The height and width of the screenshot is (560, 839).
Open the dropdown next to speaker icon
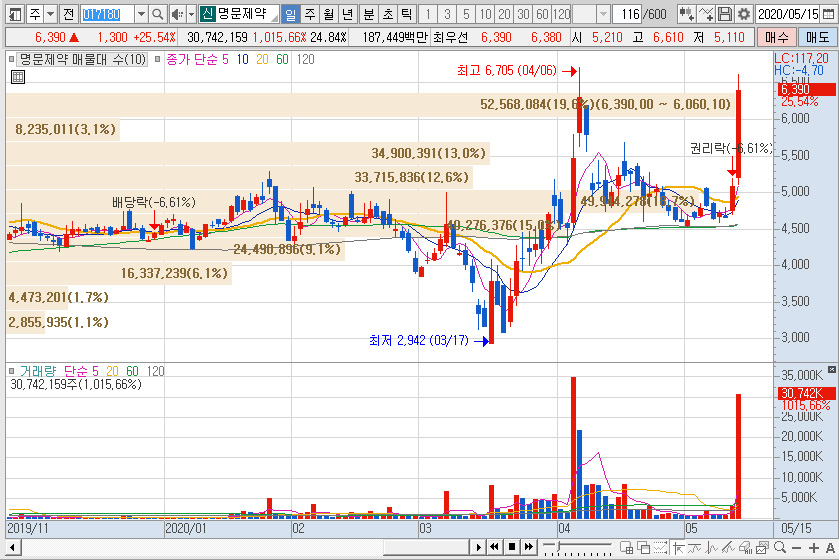pos(191,14)
